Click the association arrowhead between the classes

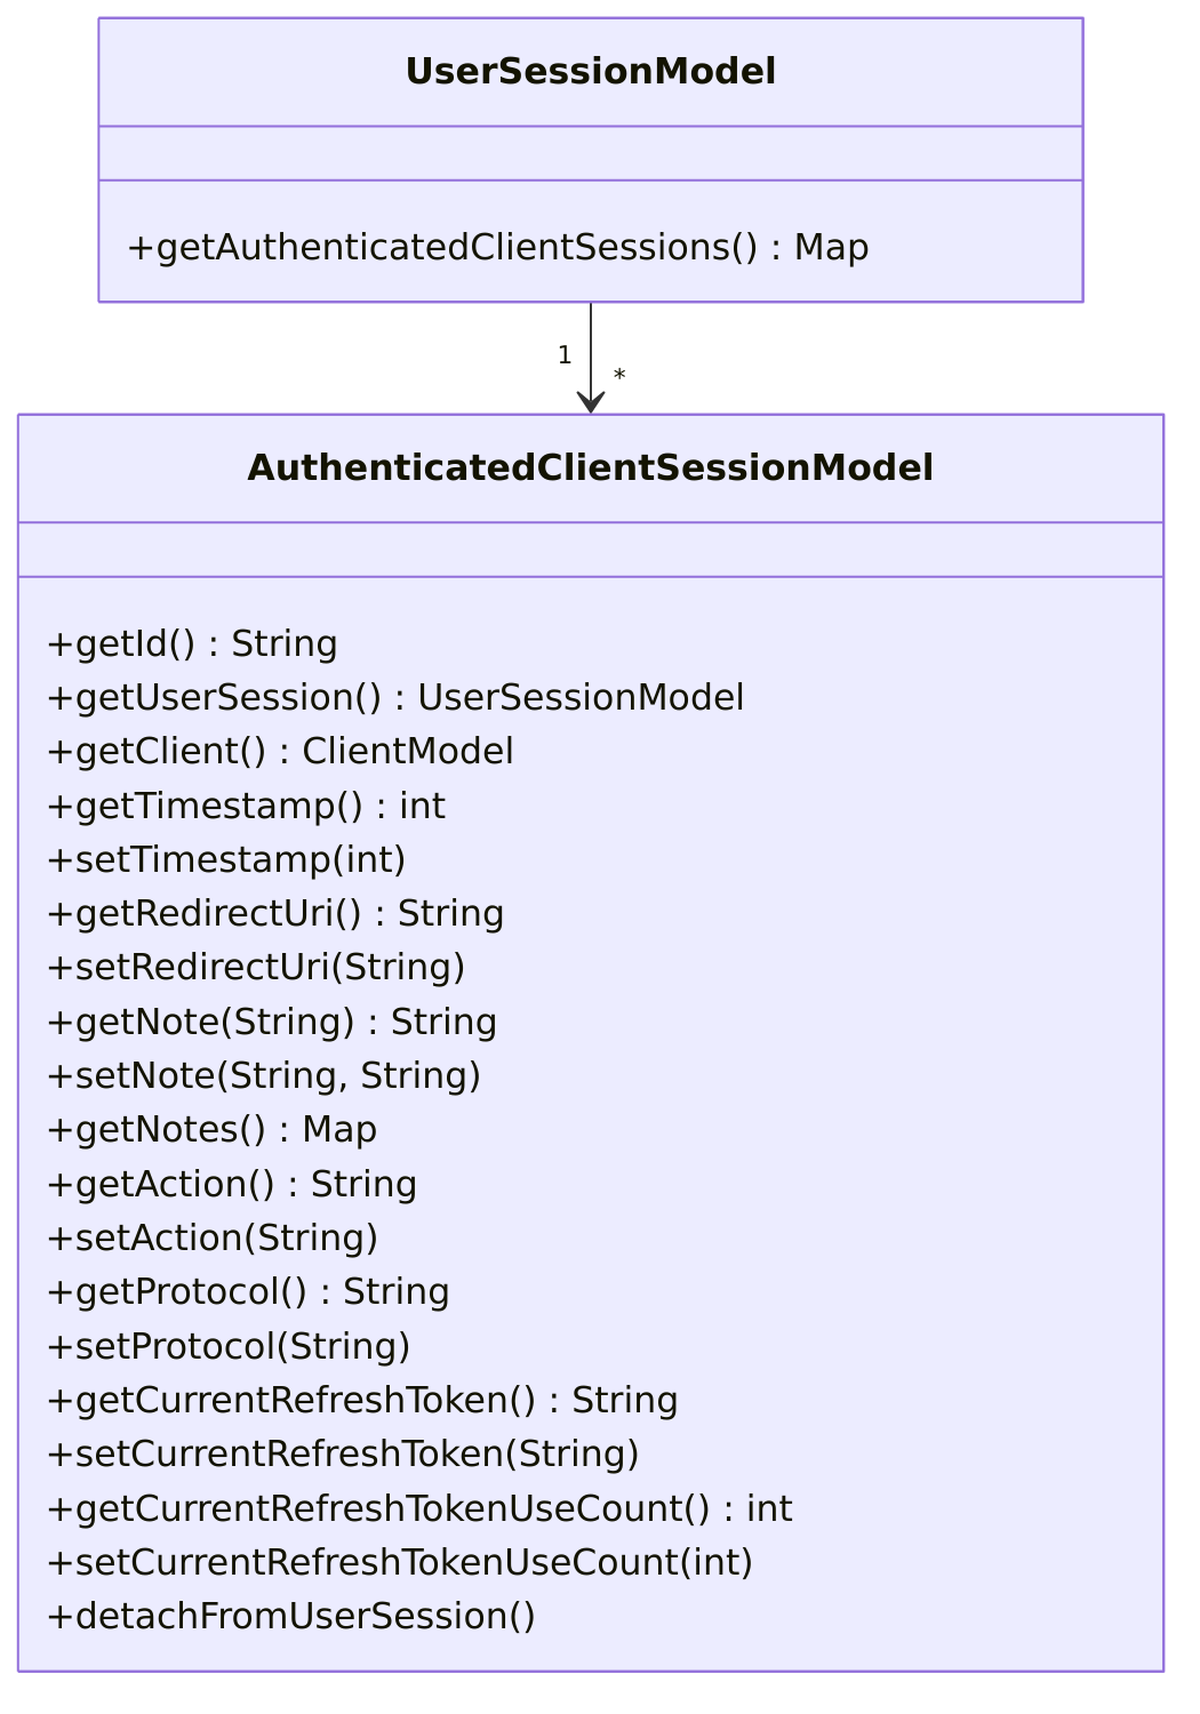tap(591, 401)
